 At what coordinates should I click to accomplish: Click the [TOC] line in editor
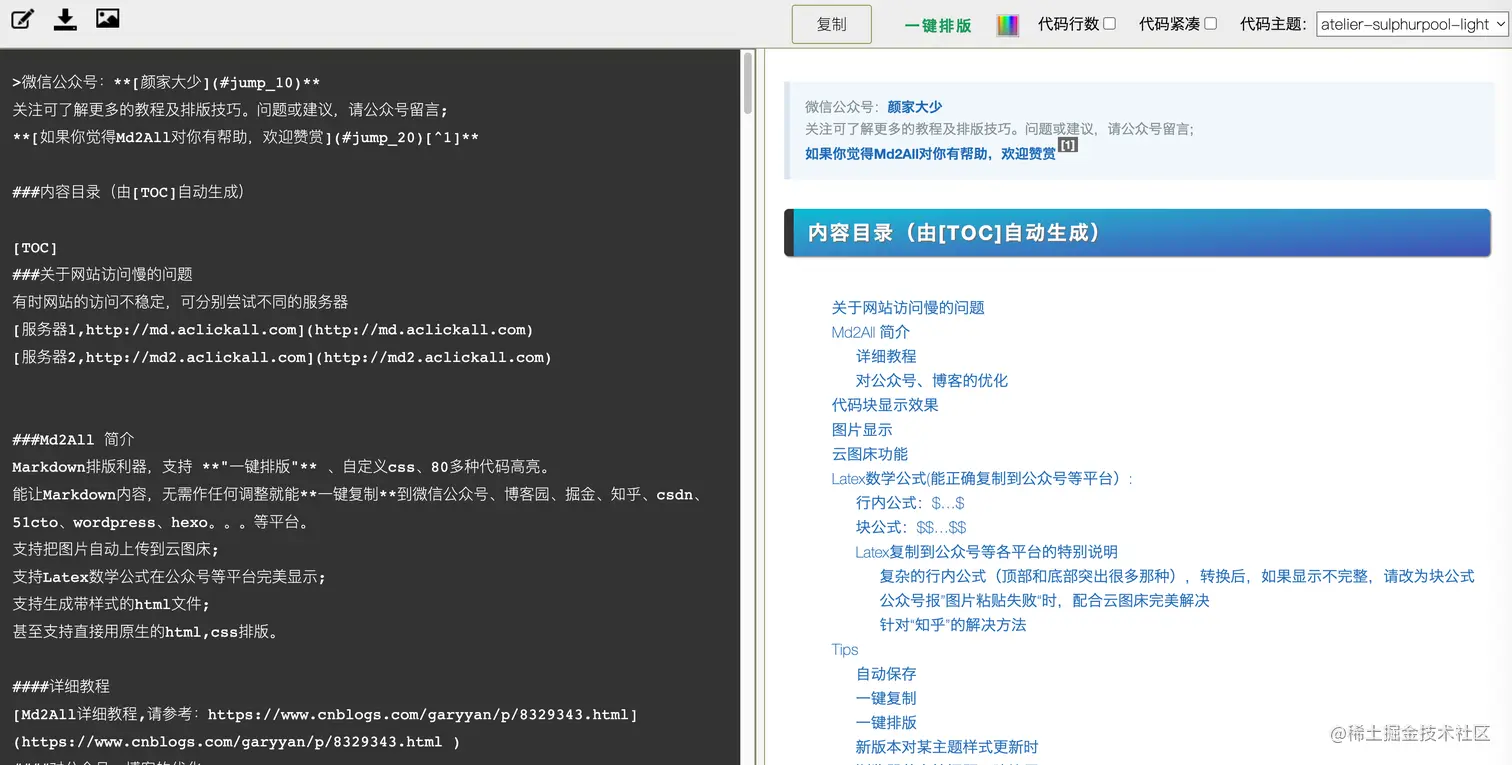pyautogui.click(x=35, y=247)
